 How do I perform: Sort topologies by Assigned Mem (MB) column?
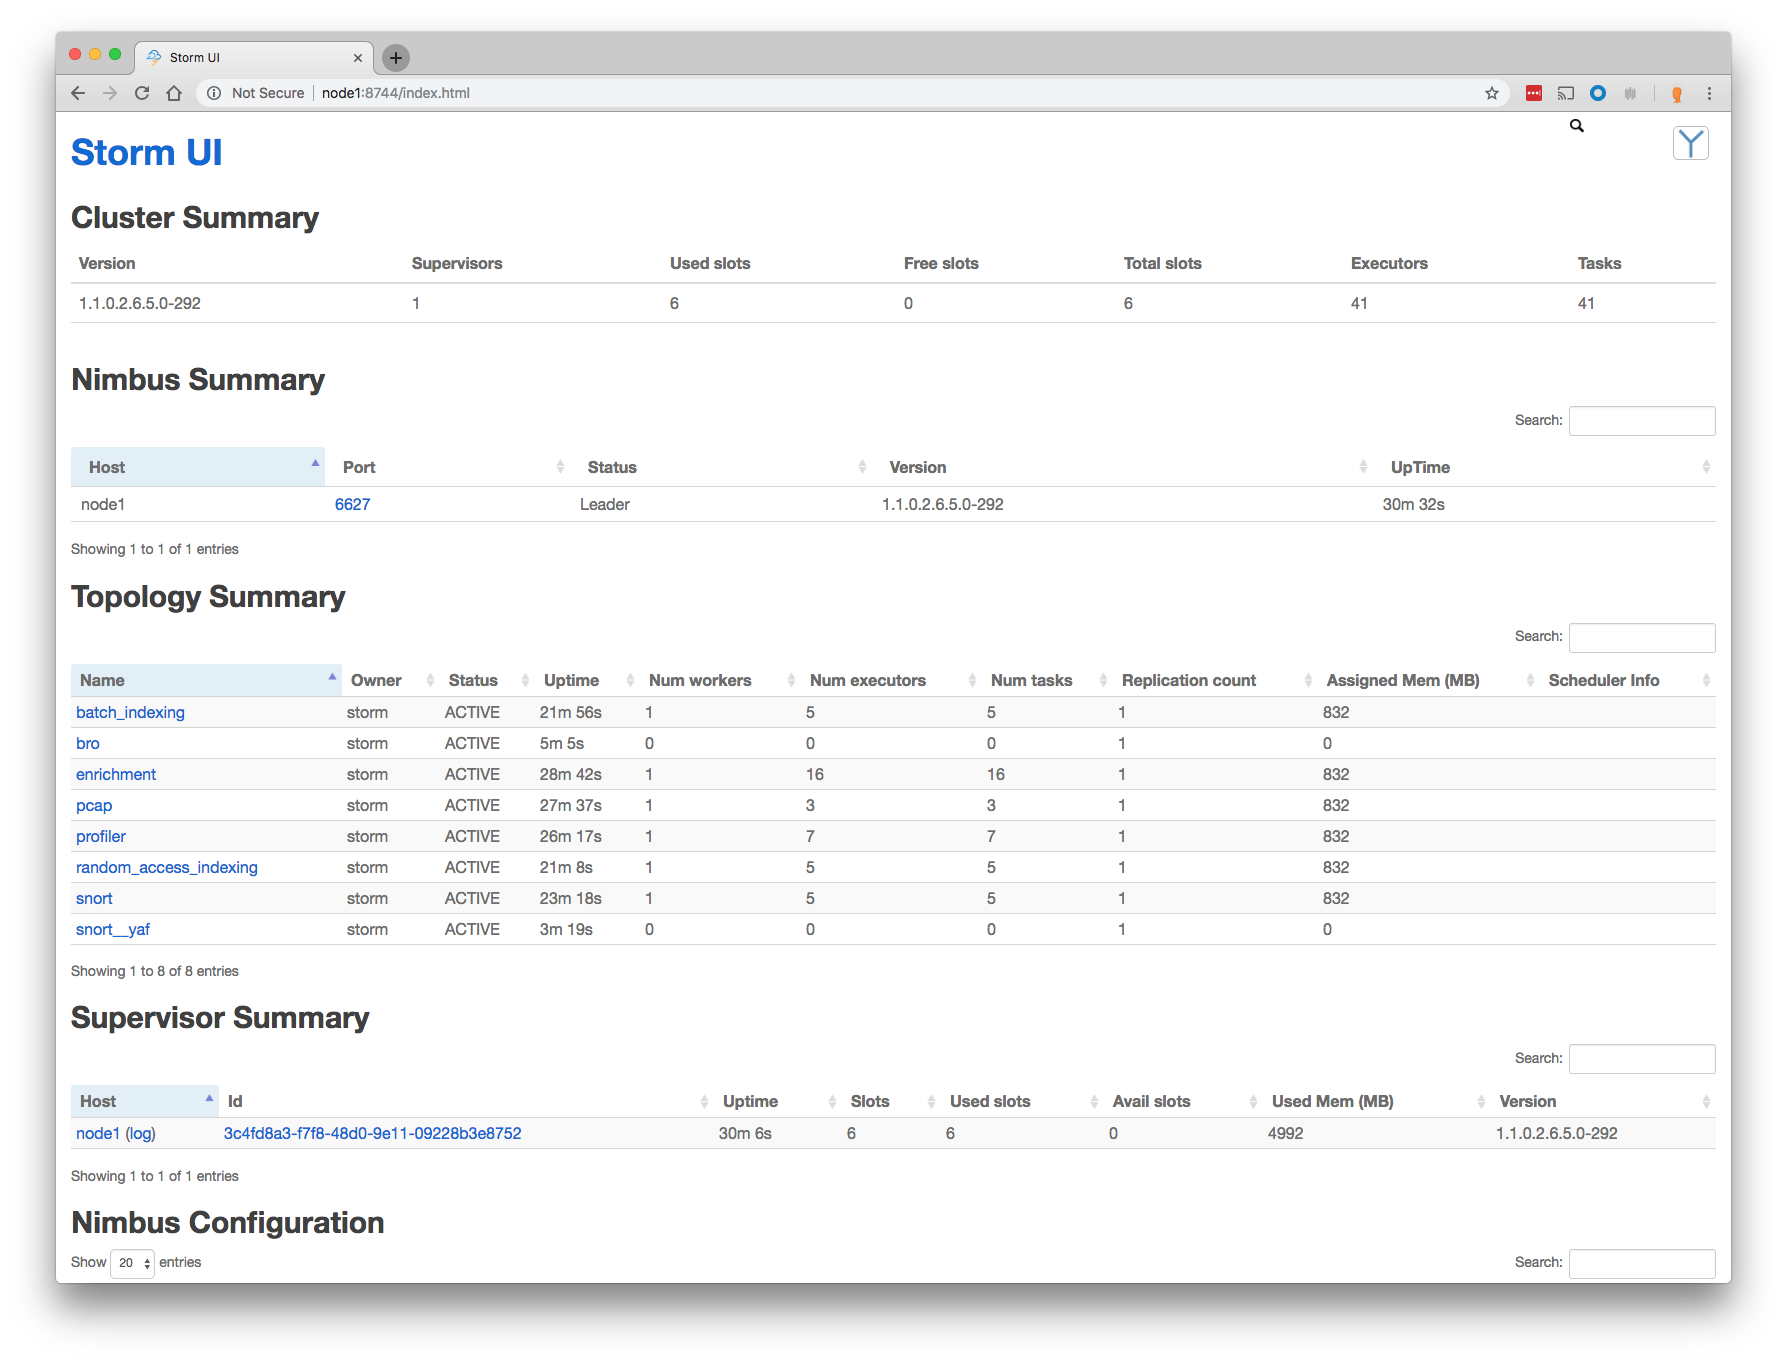1429,680
